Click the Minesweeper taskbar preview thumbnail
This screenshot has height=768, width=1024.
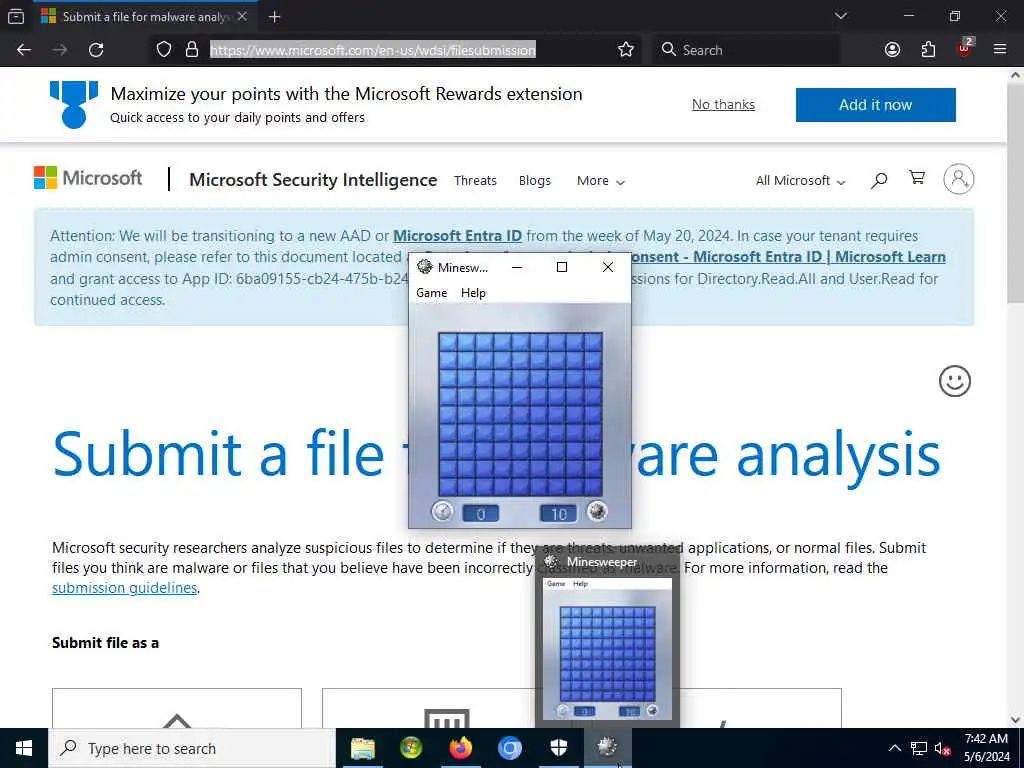[607, 648]
